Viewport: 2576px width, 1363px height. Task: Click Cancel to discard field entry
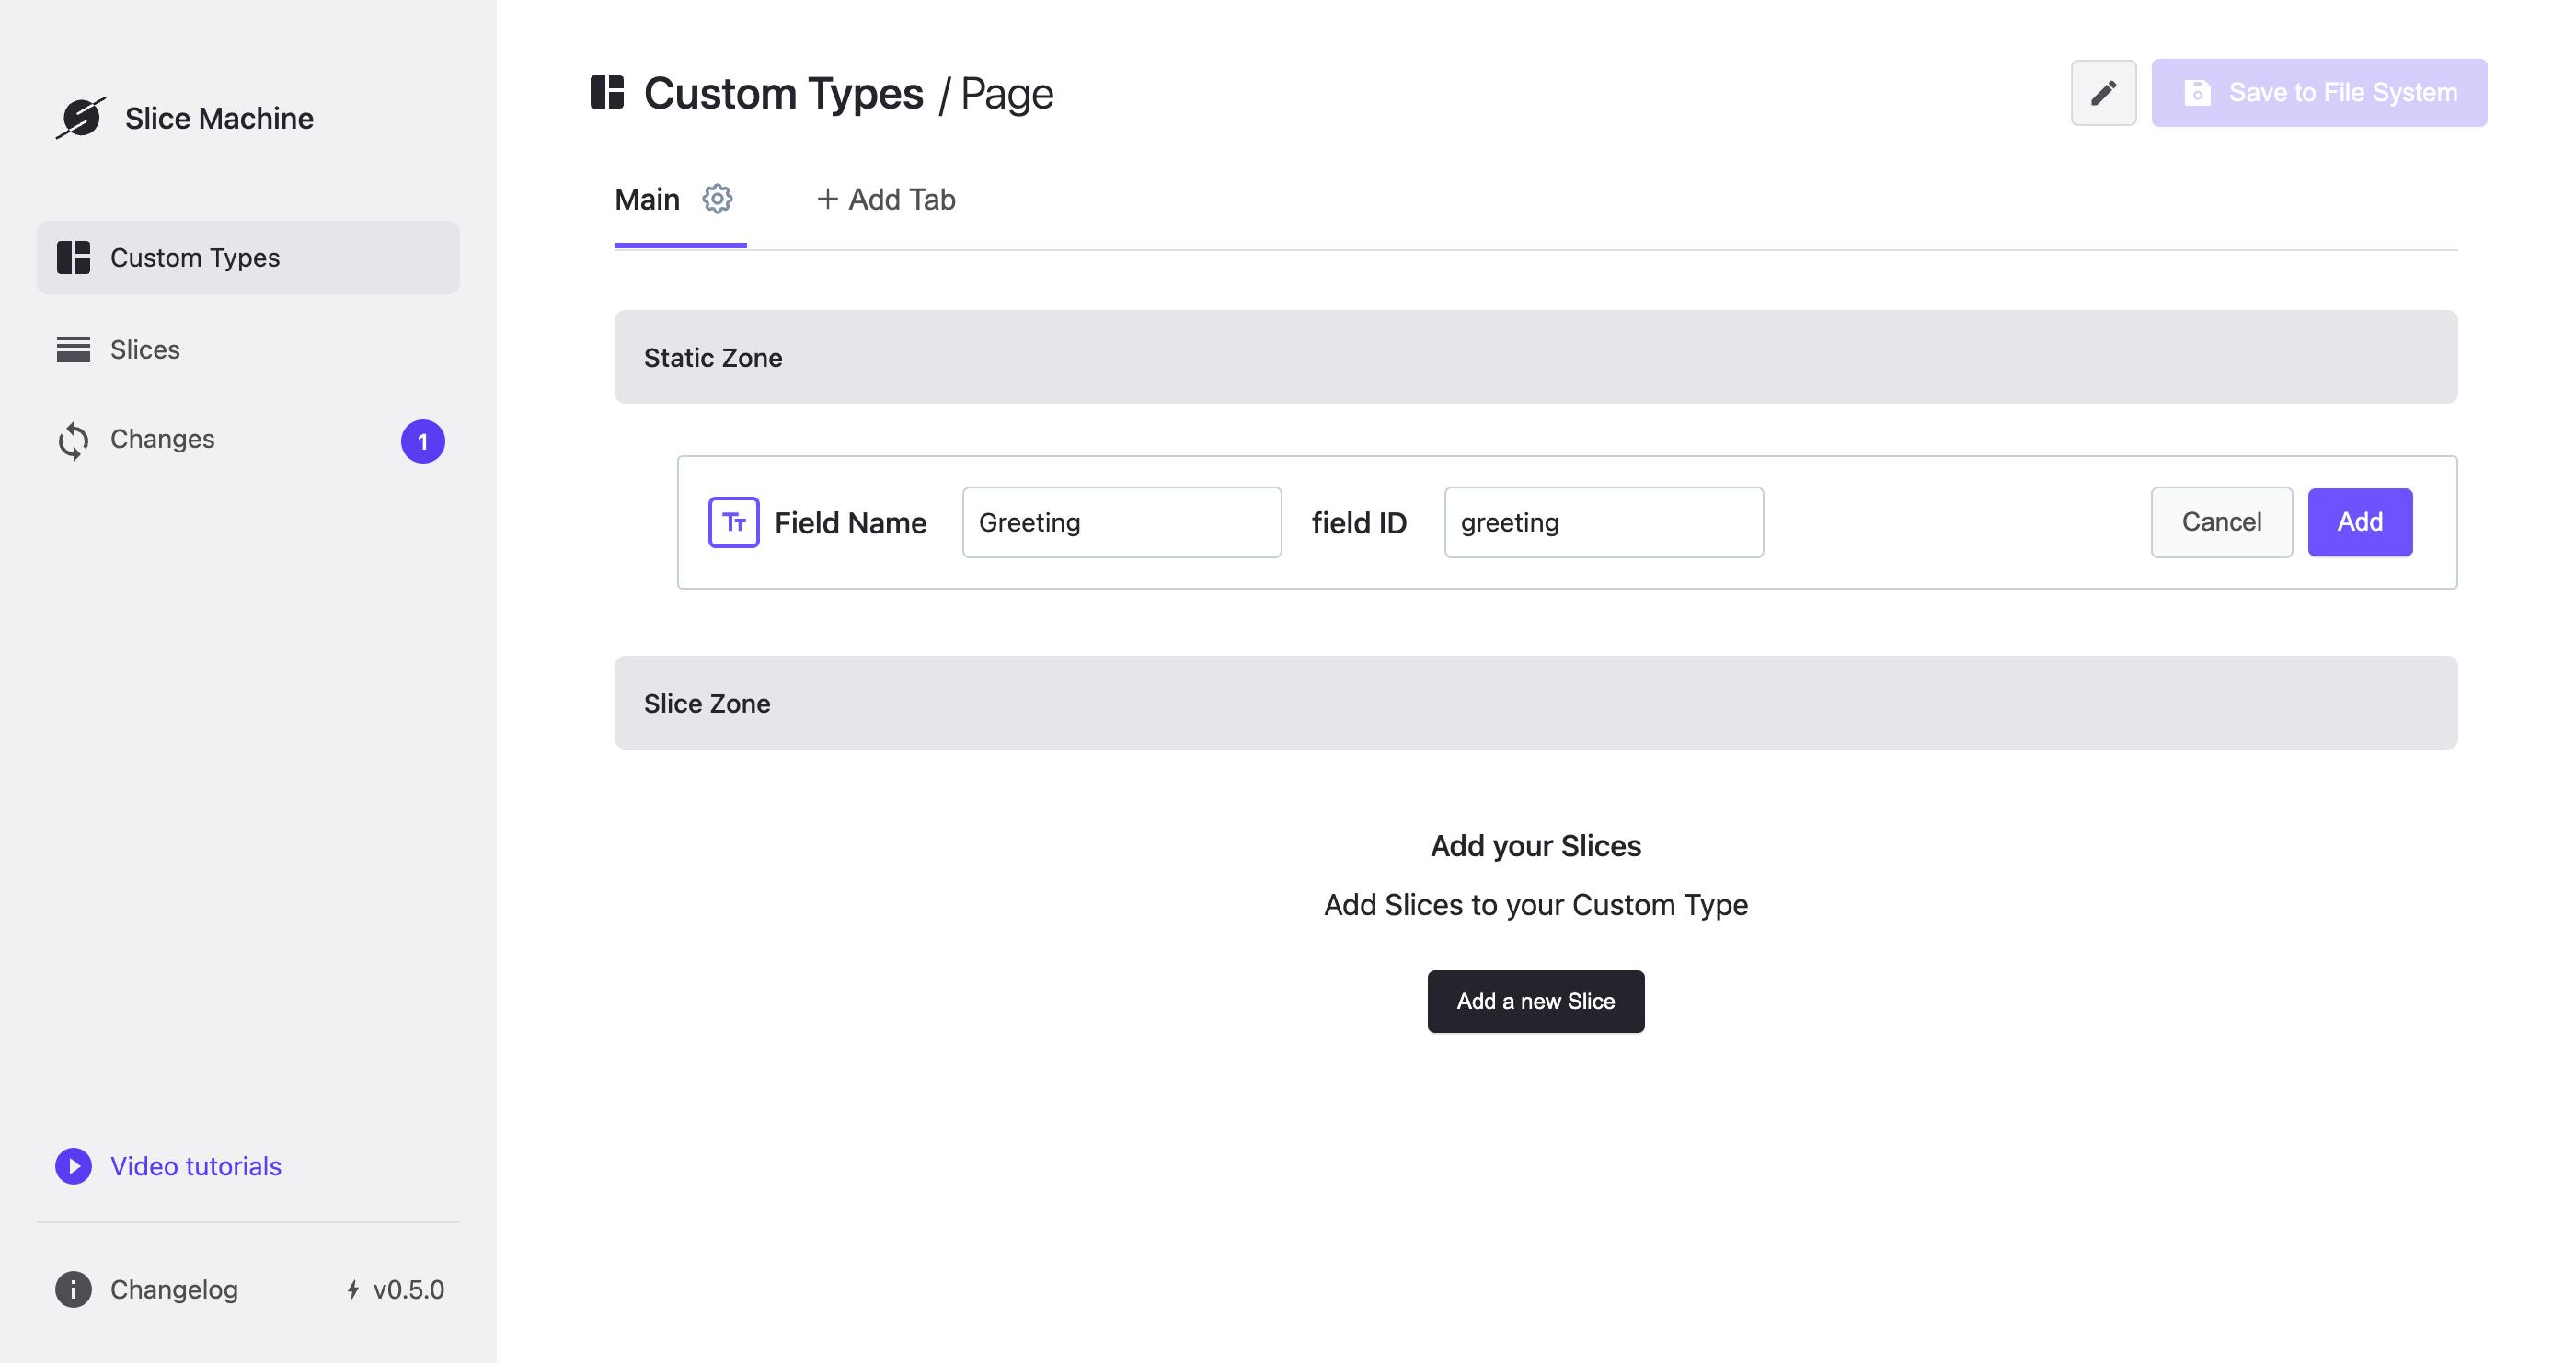[2222, 521]
